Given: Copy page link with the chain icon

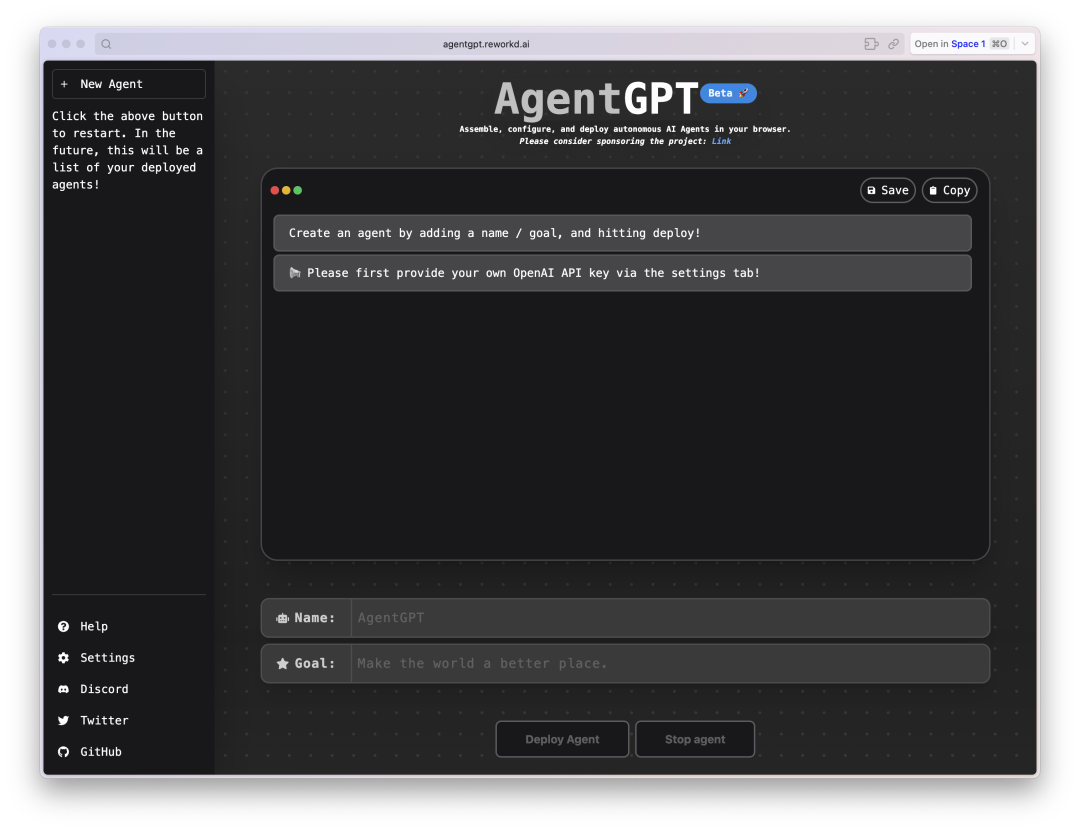Looking at the screenshot, I should pyautogui.click(x=893, y=44).
